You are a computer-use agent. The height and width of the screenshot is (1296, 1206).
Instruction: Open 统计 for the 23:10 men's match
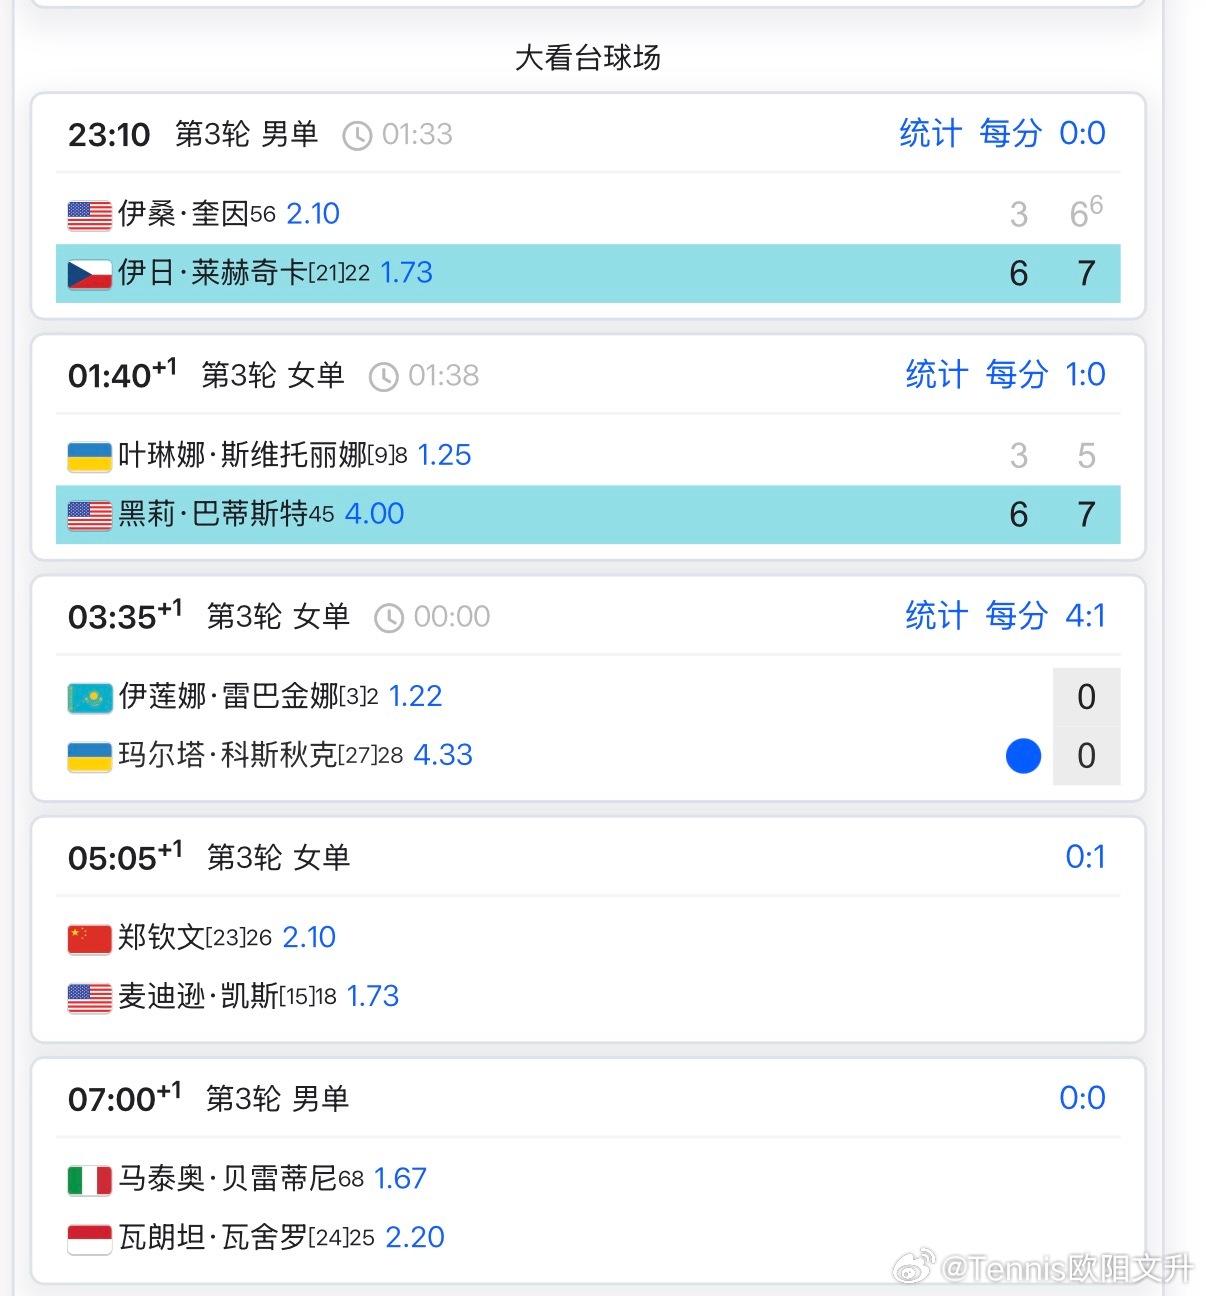[930, 133]
